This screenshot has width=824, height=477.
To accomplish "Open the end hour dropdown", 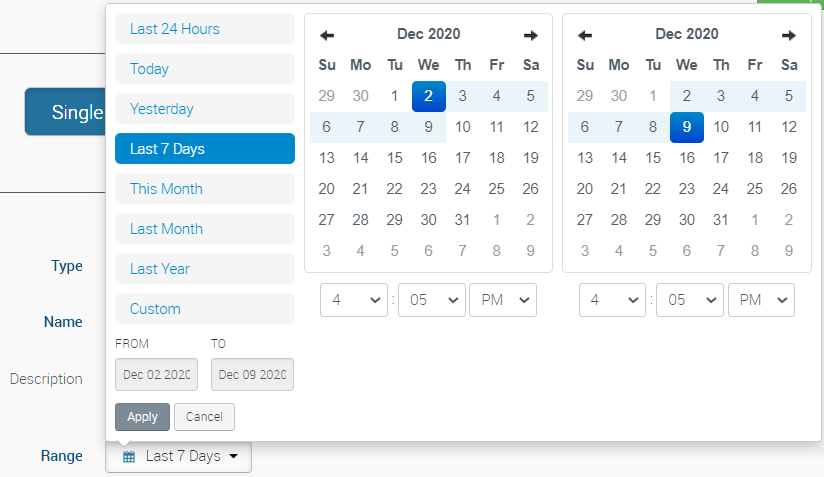I will click(x=612, y=300).
